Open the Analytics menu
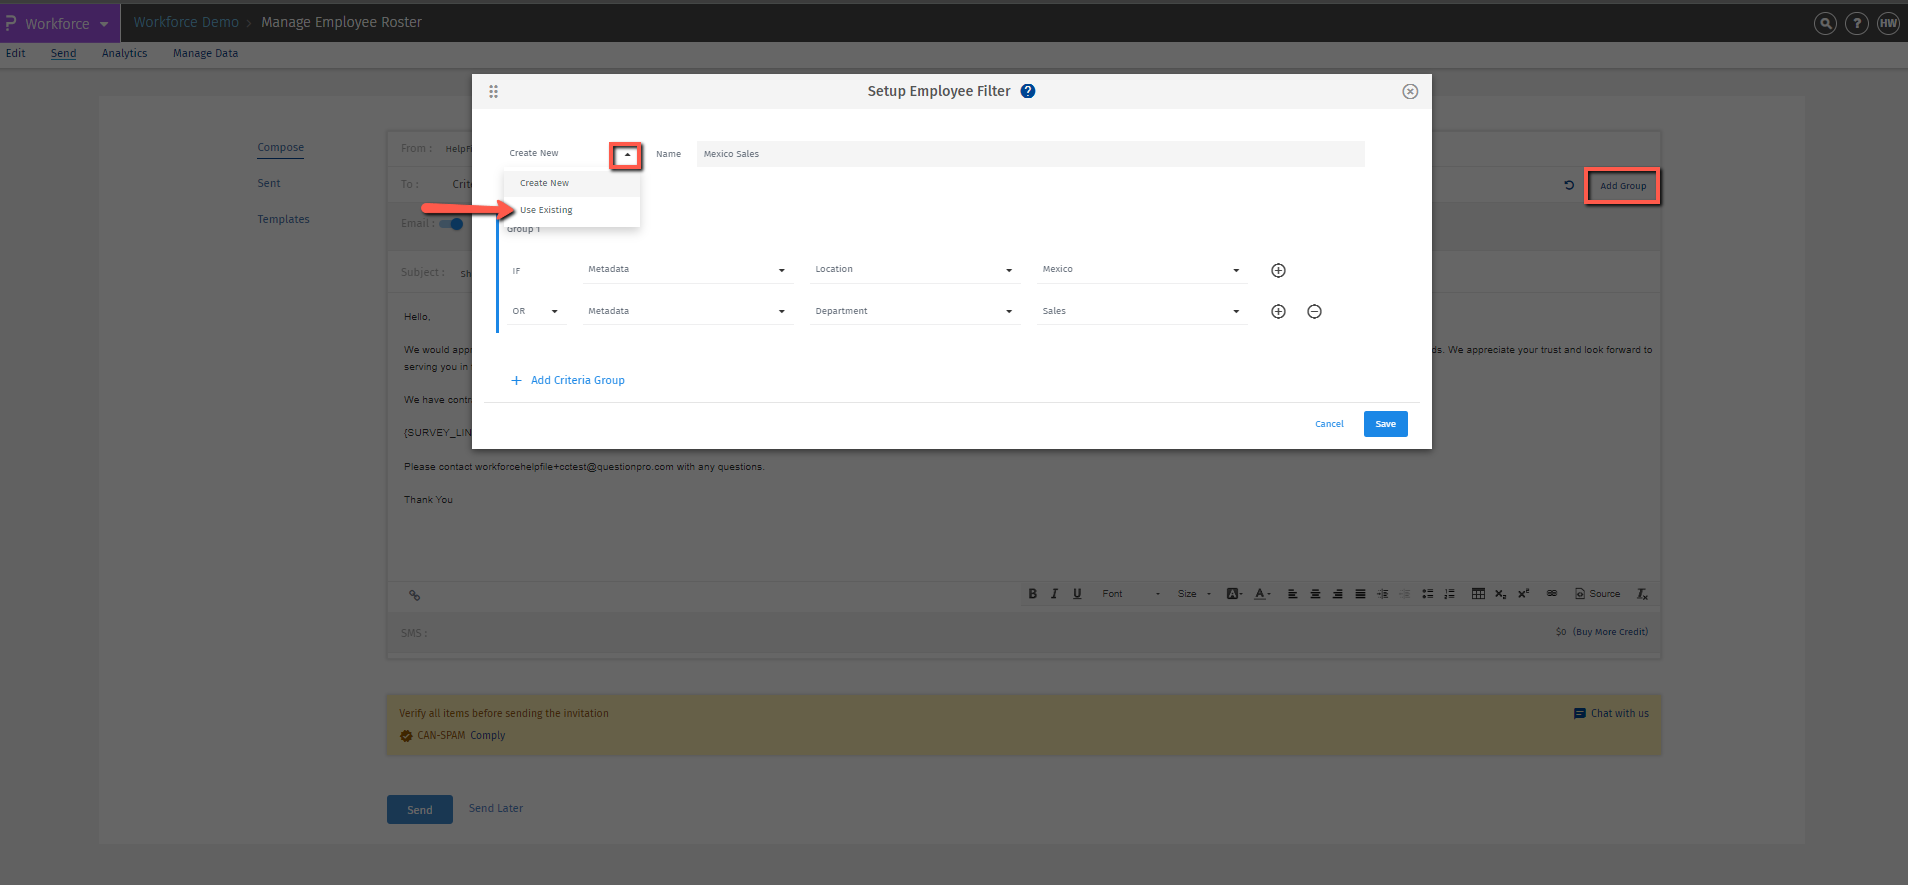 coord(124,53)
